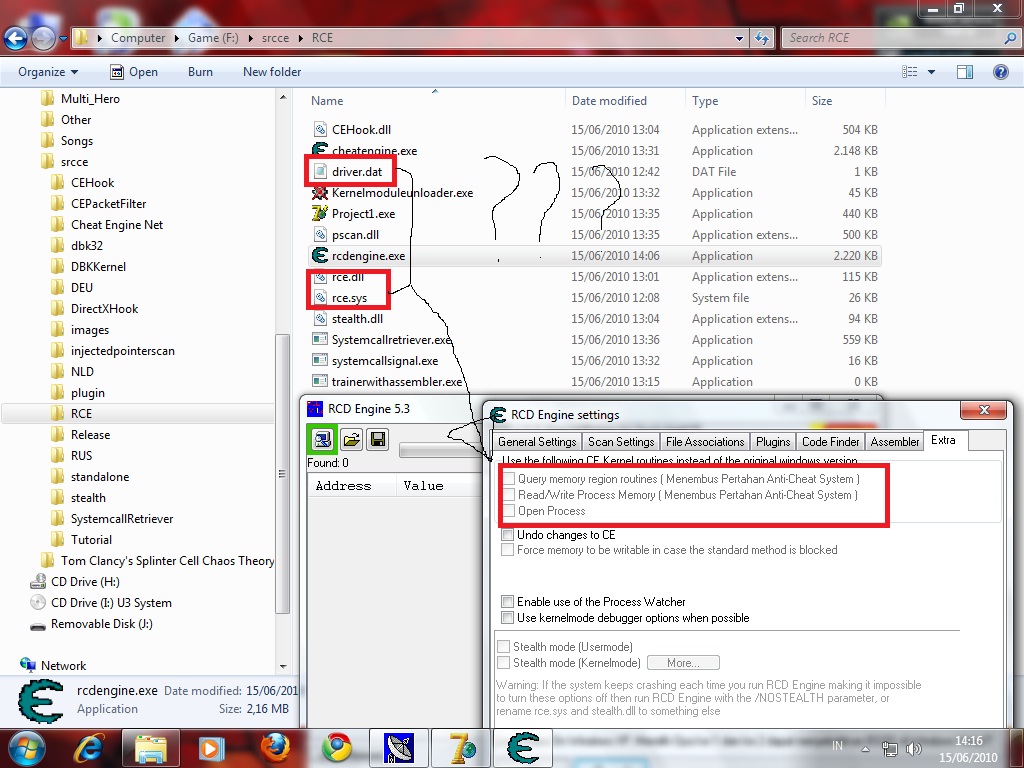Image resolution: width=1024 pixels, height=768 pixels.
Task: Enable the Undo changes to CE checkbox
Action: tap(508, 535)
